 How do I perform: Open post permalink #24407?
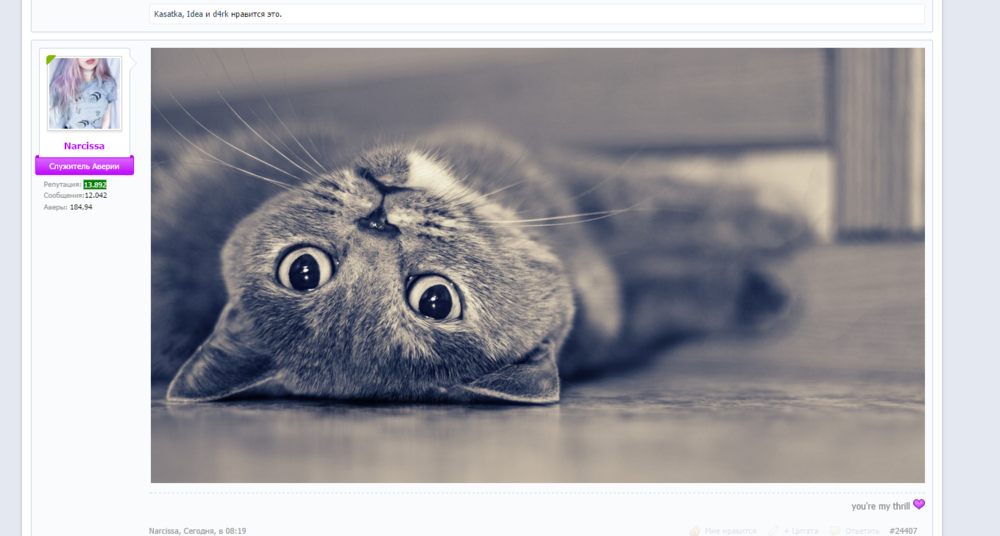click(x=903, y=531)
